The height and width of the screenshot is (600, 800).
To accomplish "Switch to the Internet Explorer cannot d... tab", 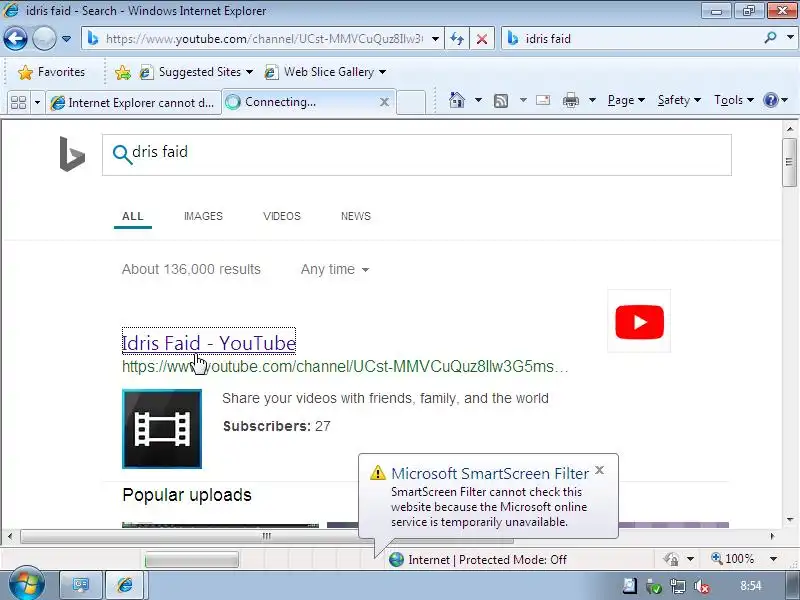I will (134, 103).
